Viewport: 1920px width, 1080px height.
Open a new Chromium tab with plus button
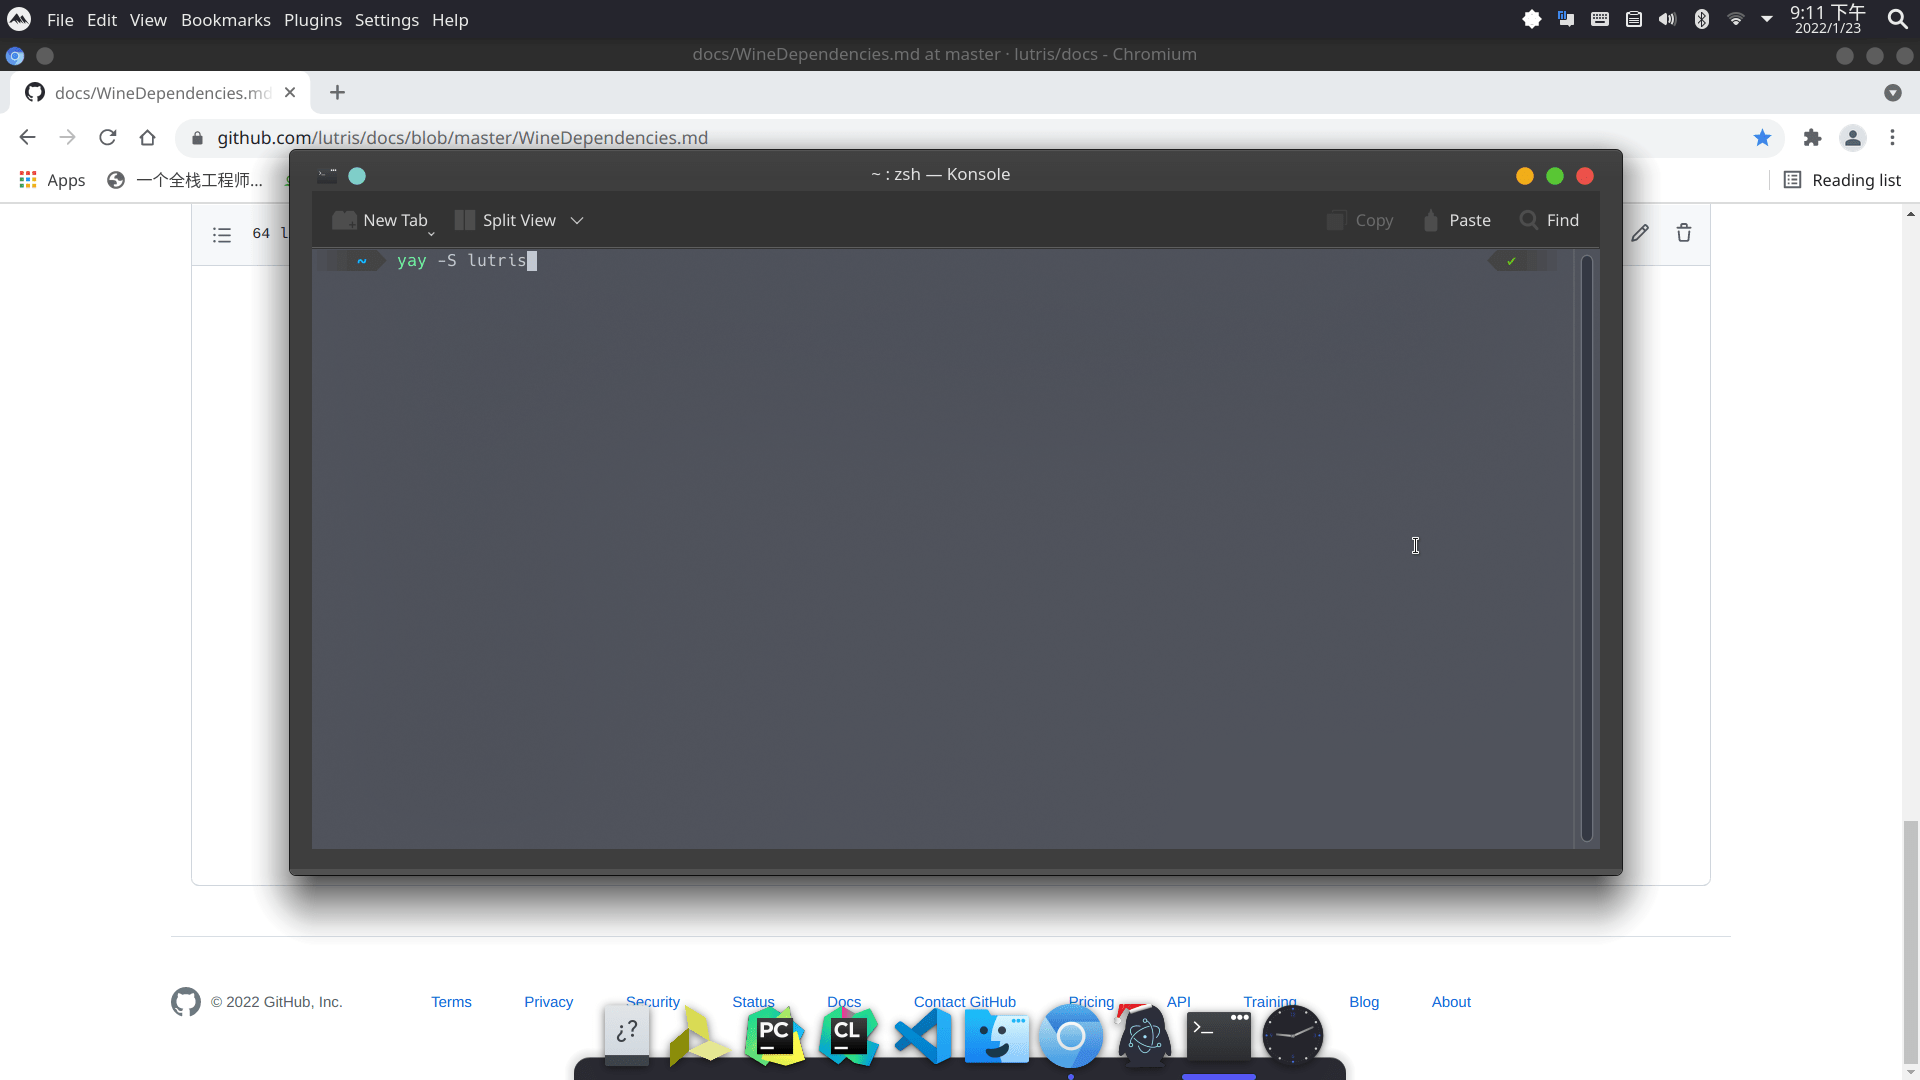tap(338, 92)
